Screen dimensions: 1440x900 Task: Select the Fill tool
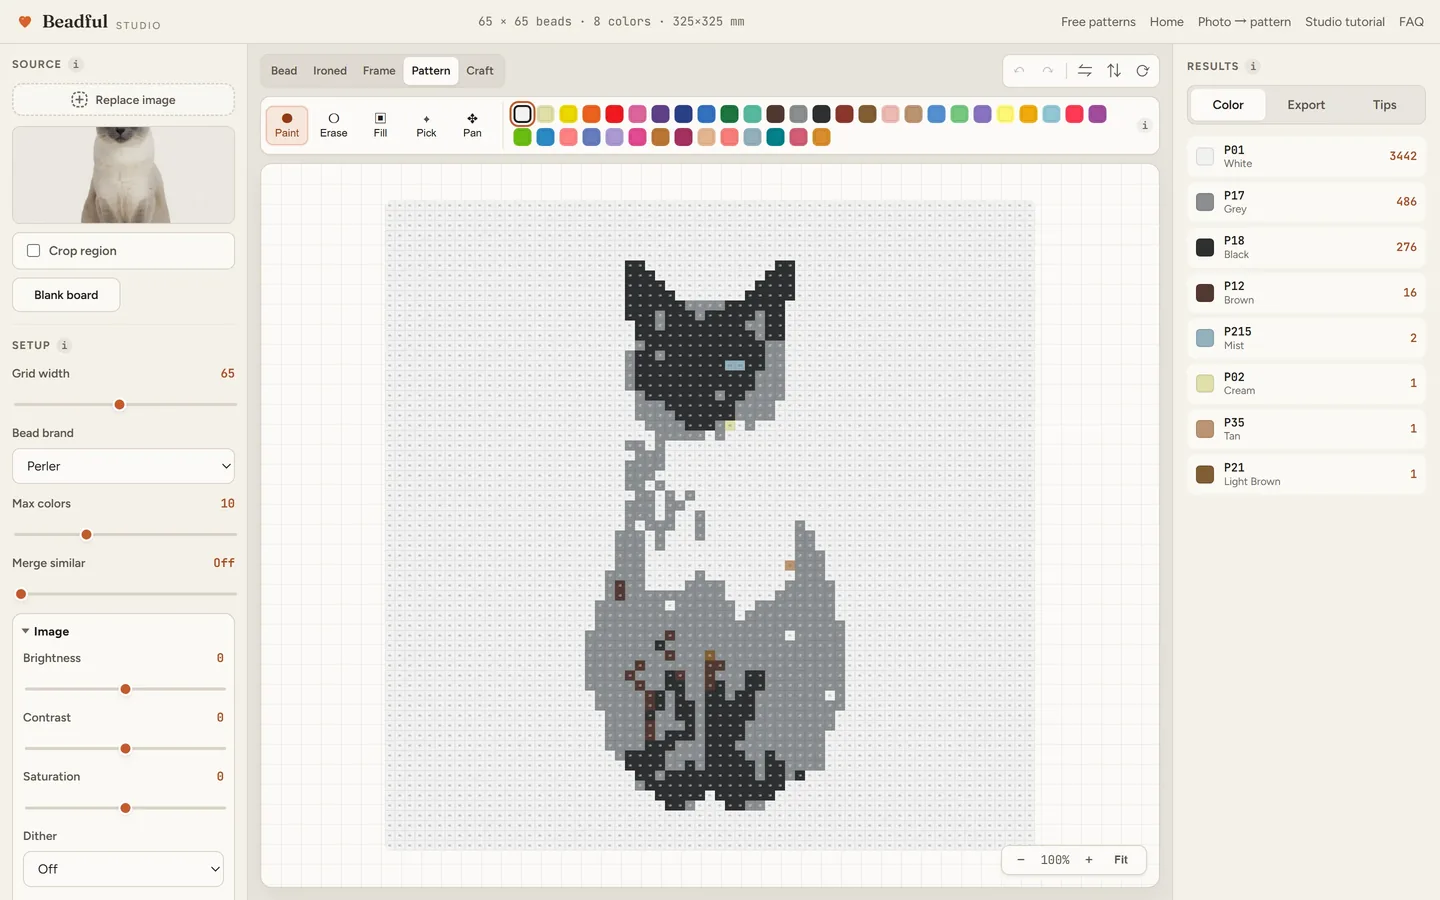(x=380, y=125)
